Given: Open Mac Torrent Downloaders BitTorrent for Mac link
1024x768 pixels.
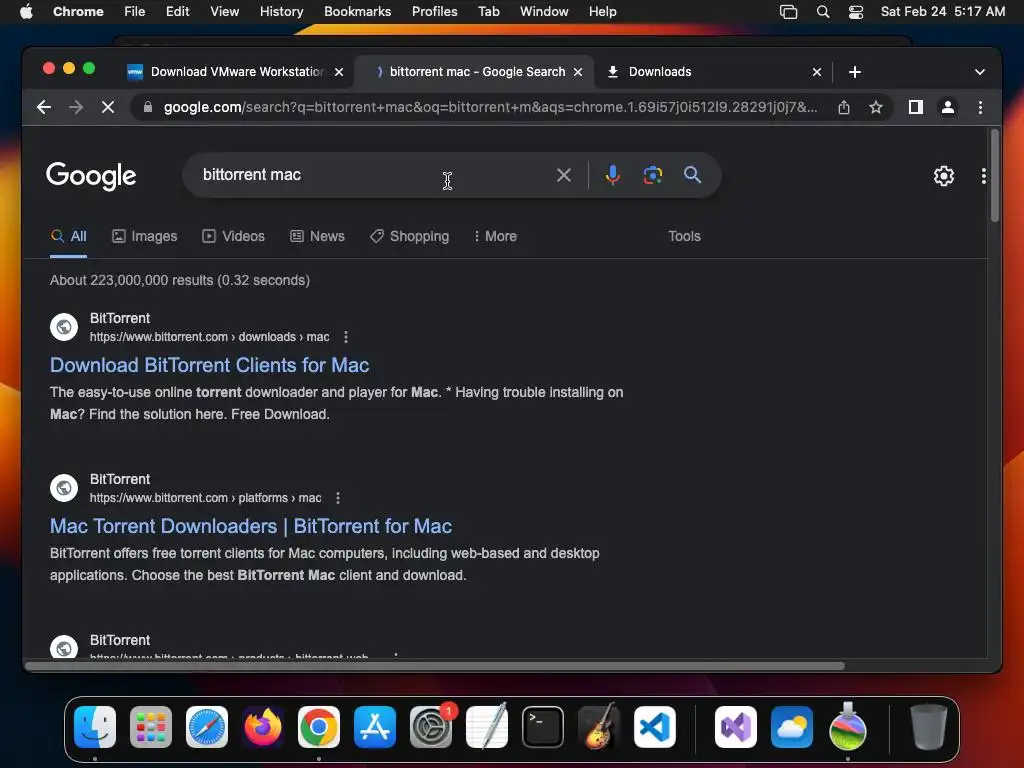Looking at the screenshot, I should (251, 526).
